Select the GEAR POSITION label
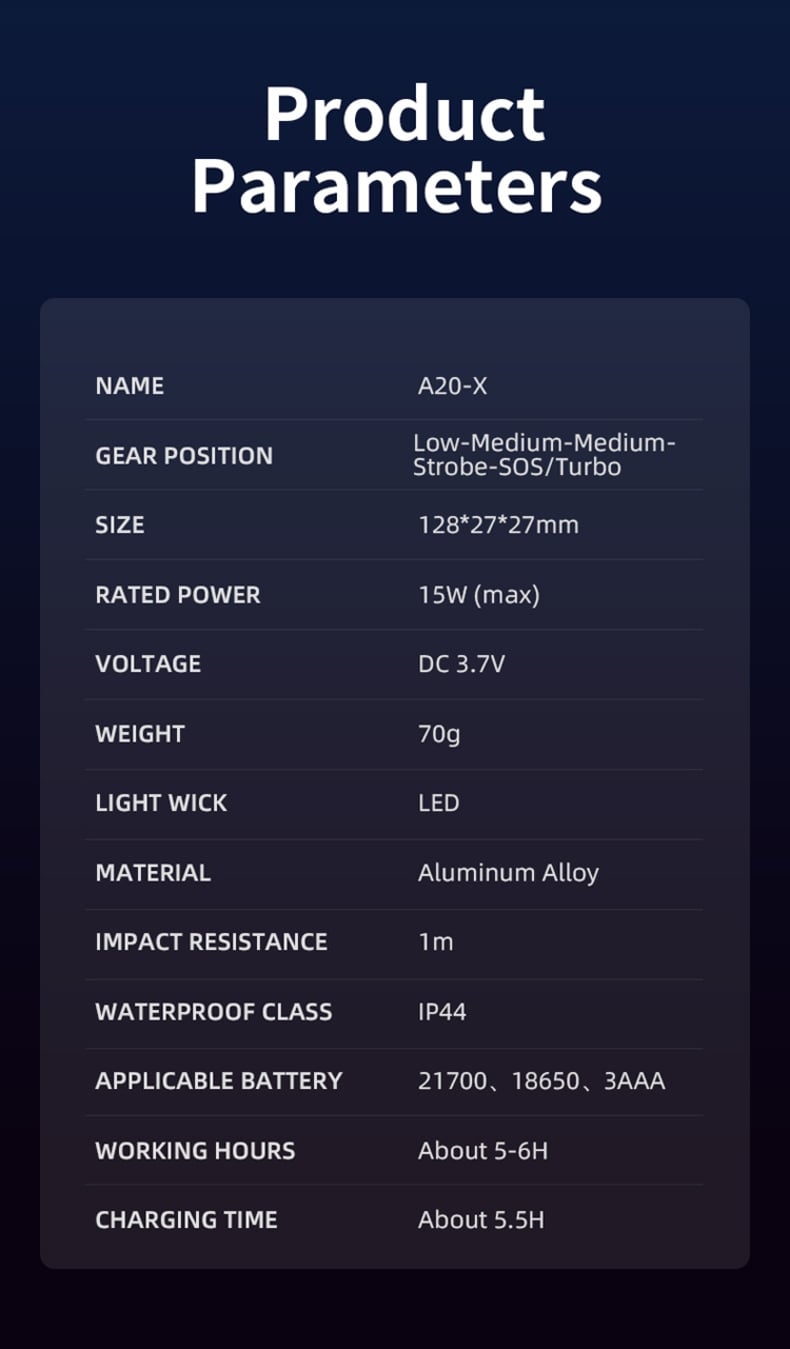 point(183,456)
